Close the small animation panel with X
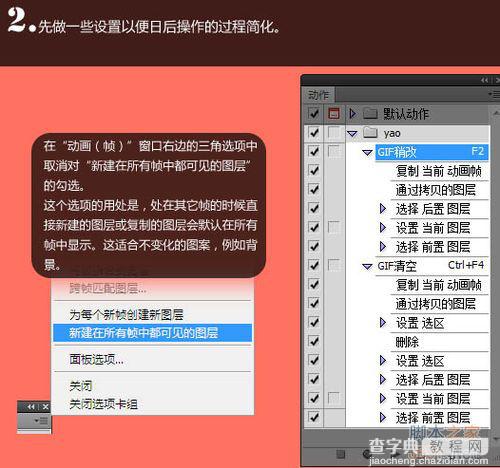This screenshot has height=468, width=500. click(x=46, y=407)
